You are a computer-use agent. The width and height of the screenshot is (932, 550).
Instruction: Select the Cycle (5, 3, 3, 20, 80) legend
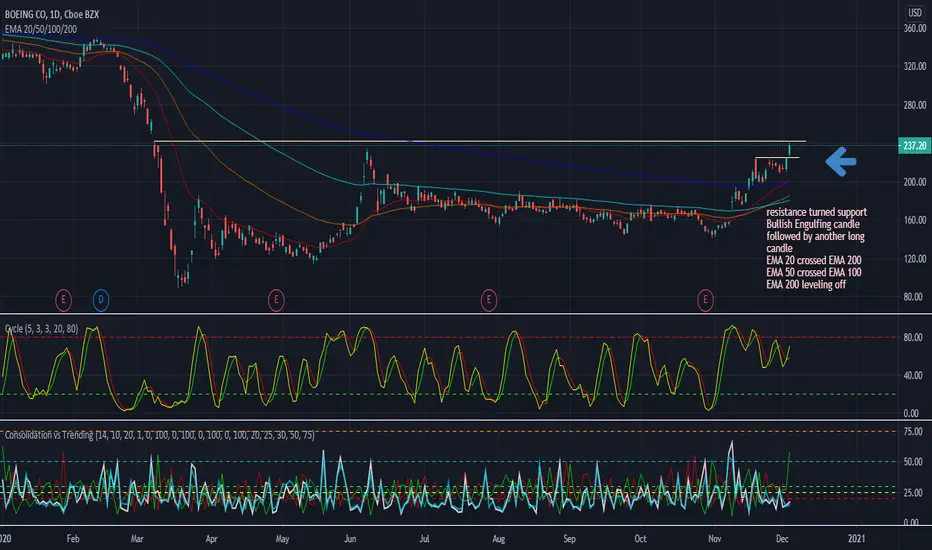tap(42, 328)
